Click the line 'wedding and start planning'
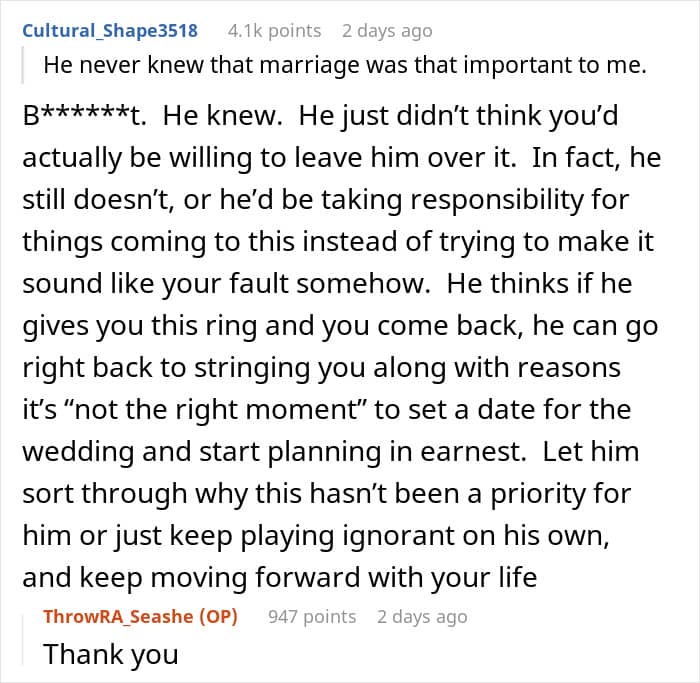 point(331,451)
